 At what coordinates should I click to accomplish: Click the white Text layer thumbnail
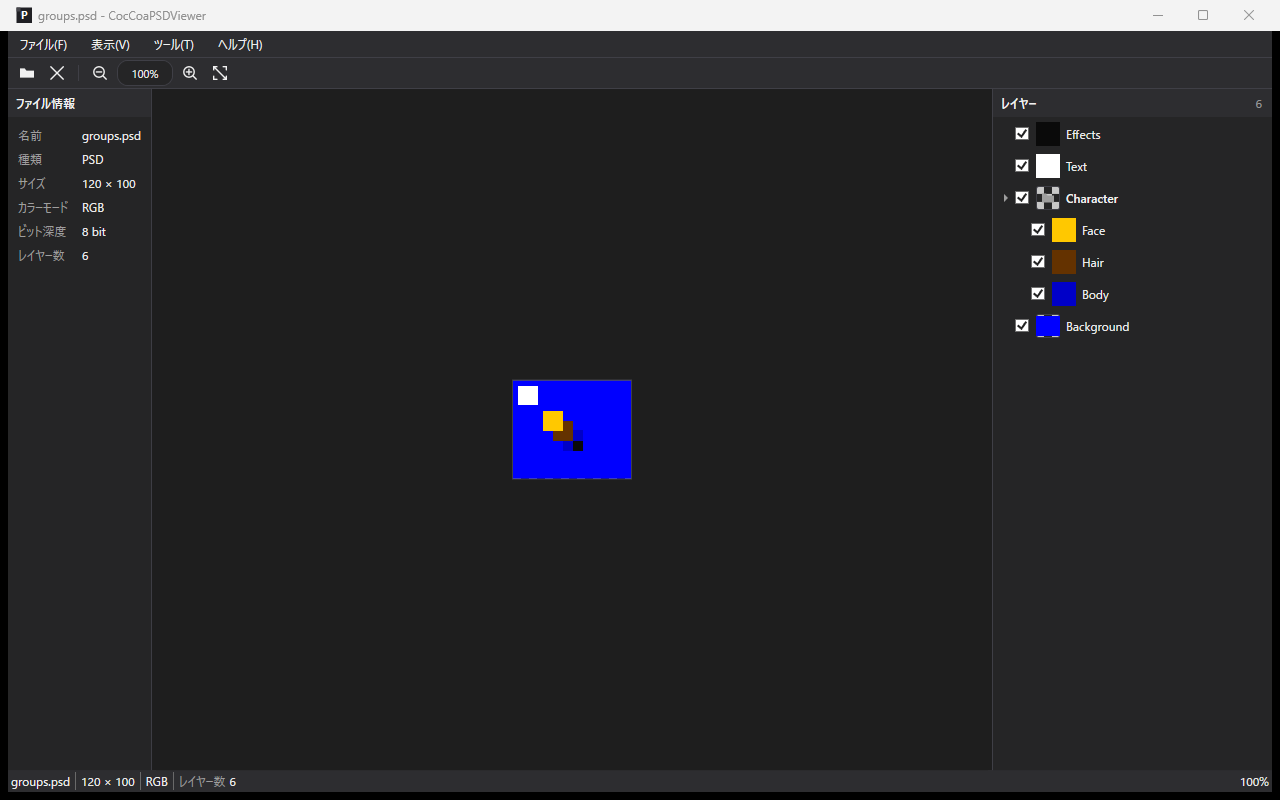tap(1048, 166)
